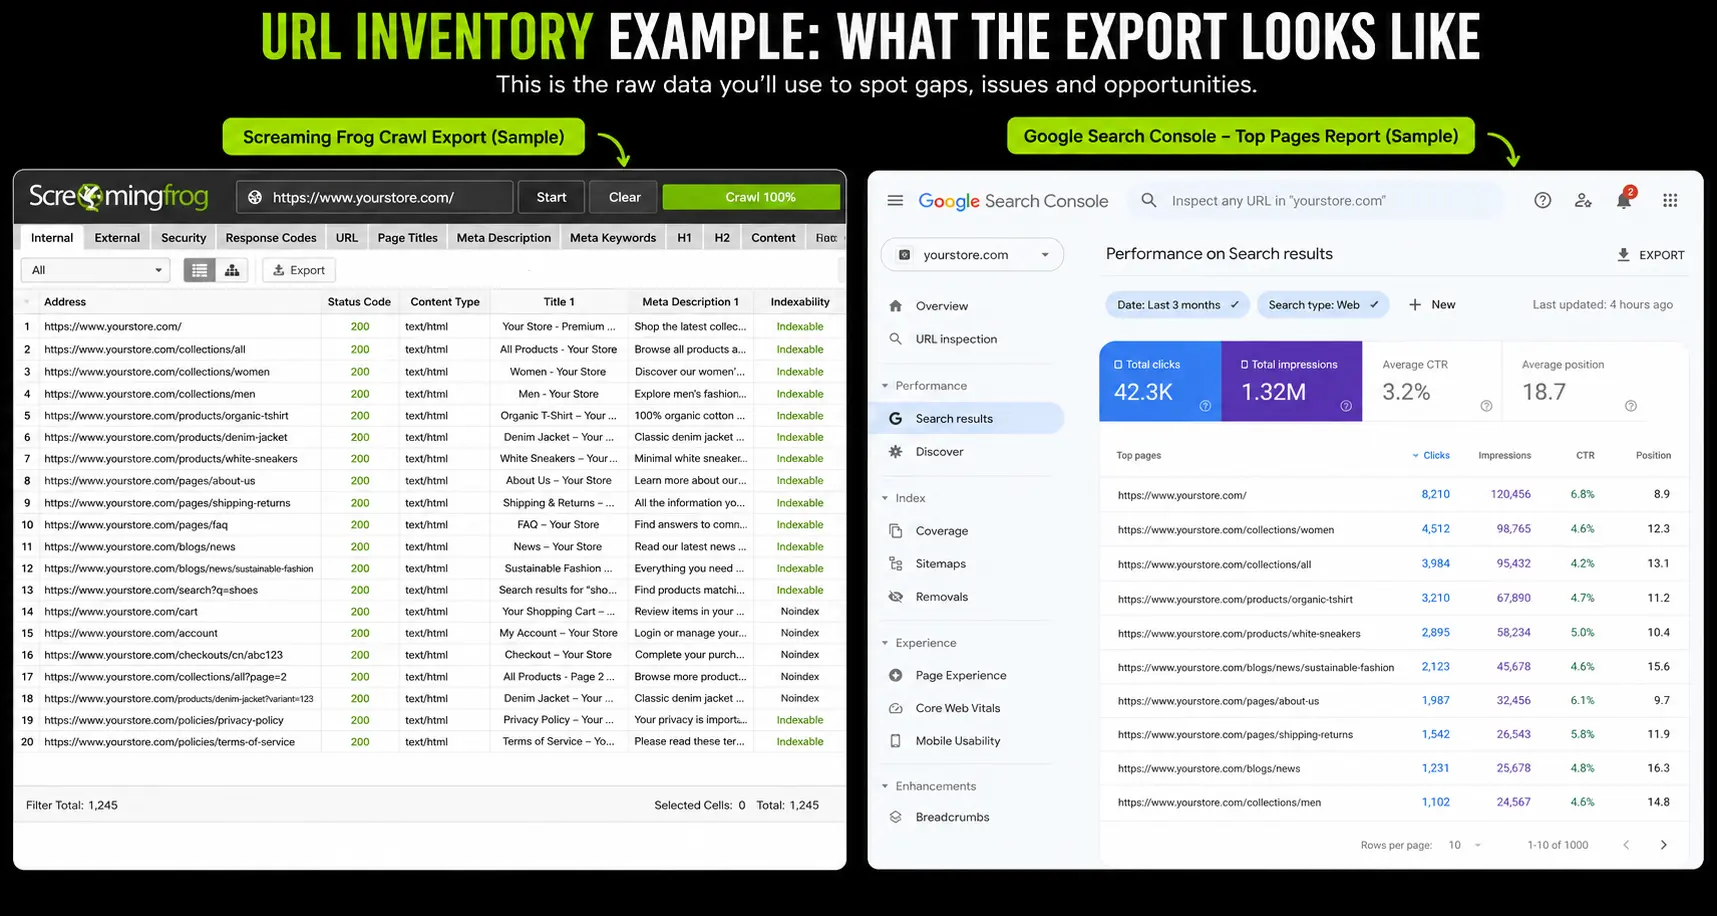Click the Crawl 100% progress bar

(751, 197)
